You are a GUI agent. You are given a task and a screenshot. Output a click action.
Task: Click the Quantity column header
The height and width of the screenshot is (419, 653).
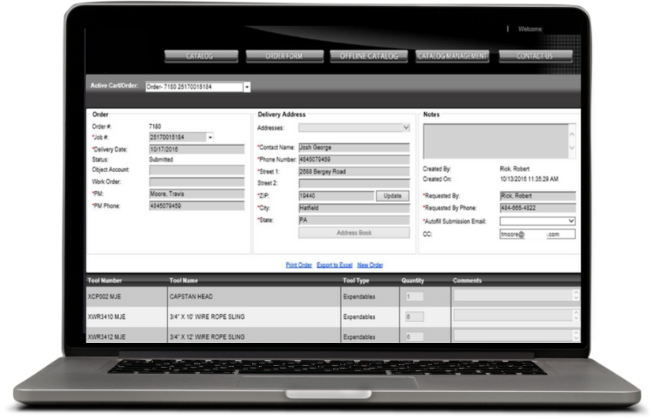[x=413, y=280]
